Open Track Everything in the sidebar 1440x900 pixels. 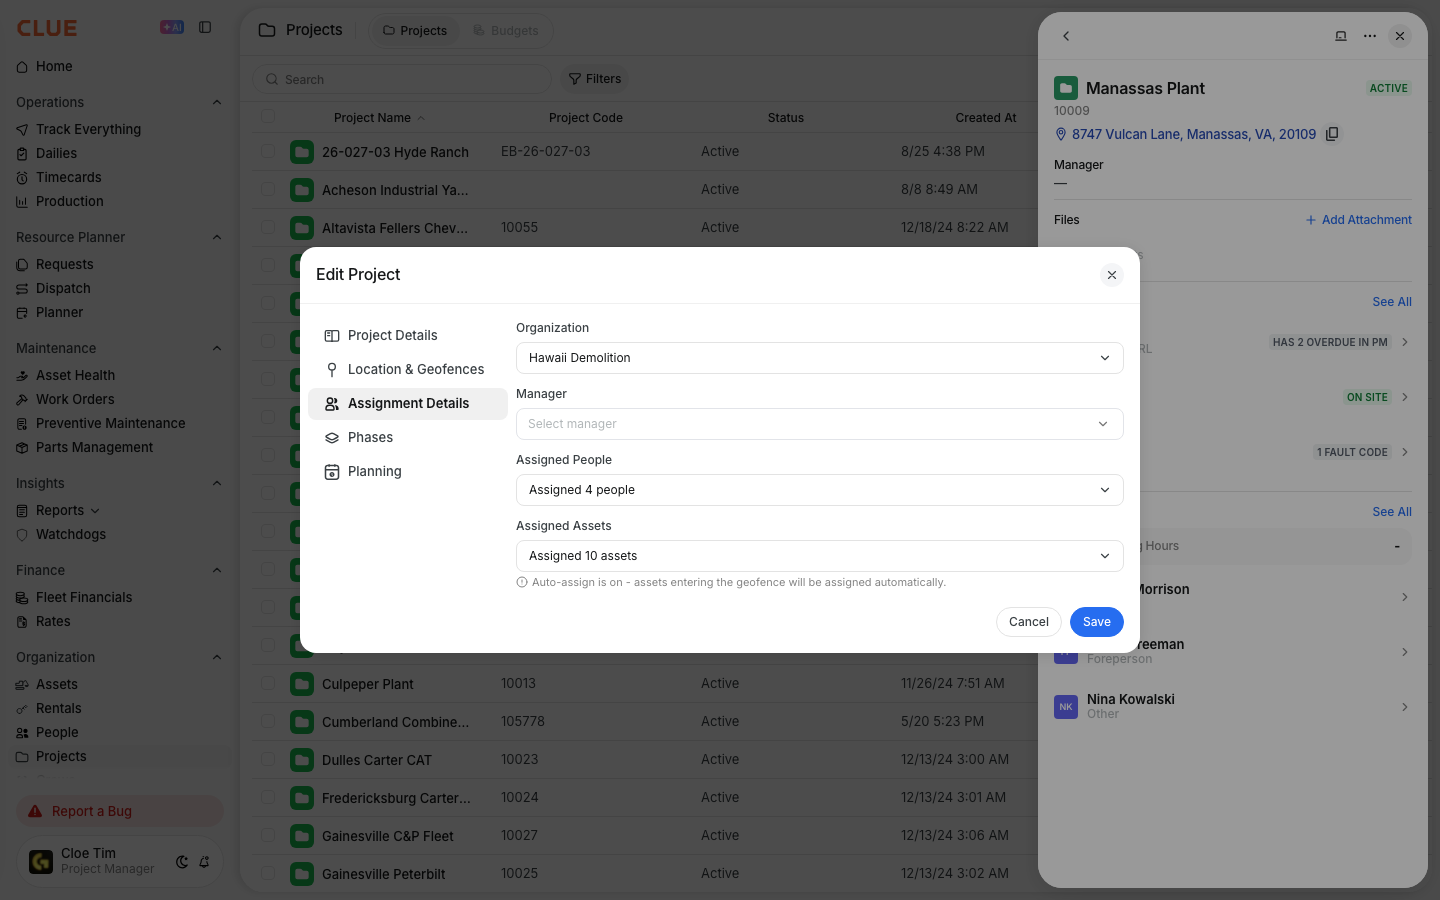pyautogui.click(x=88, y=129)
